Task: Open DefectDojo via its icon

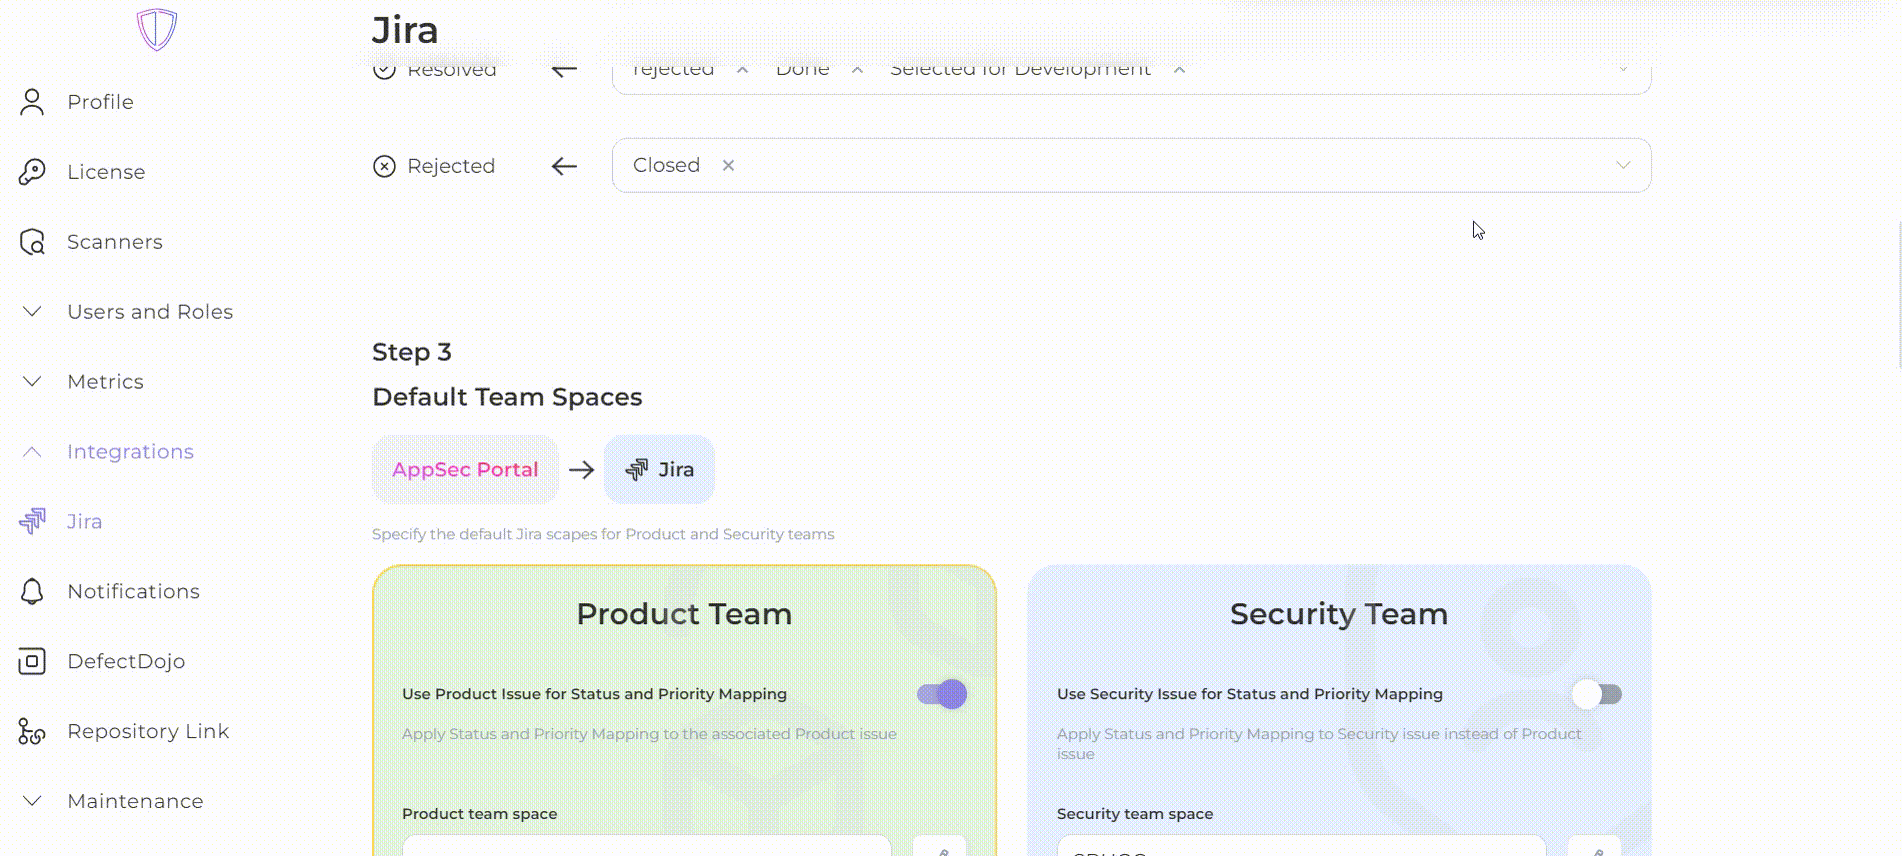Action: pyautogui.click(x=32, y=661)
